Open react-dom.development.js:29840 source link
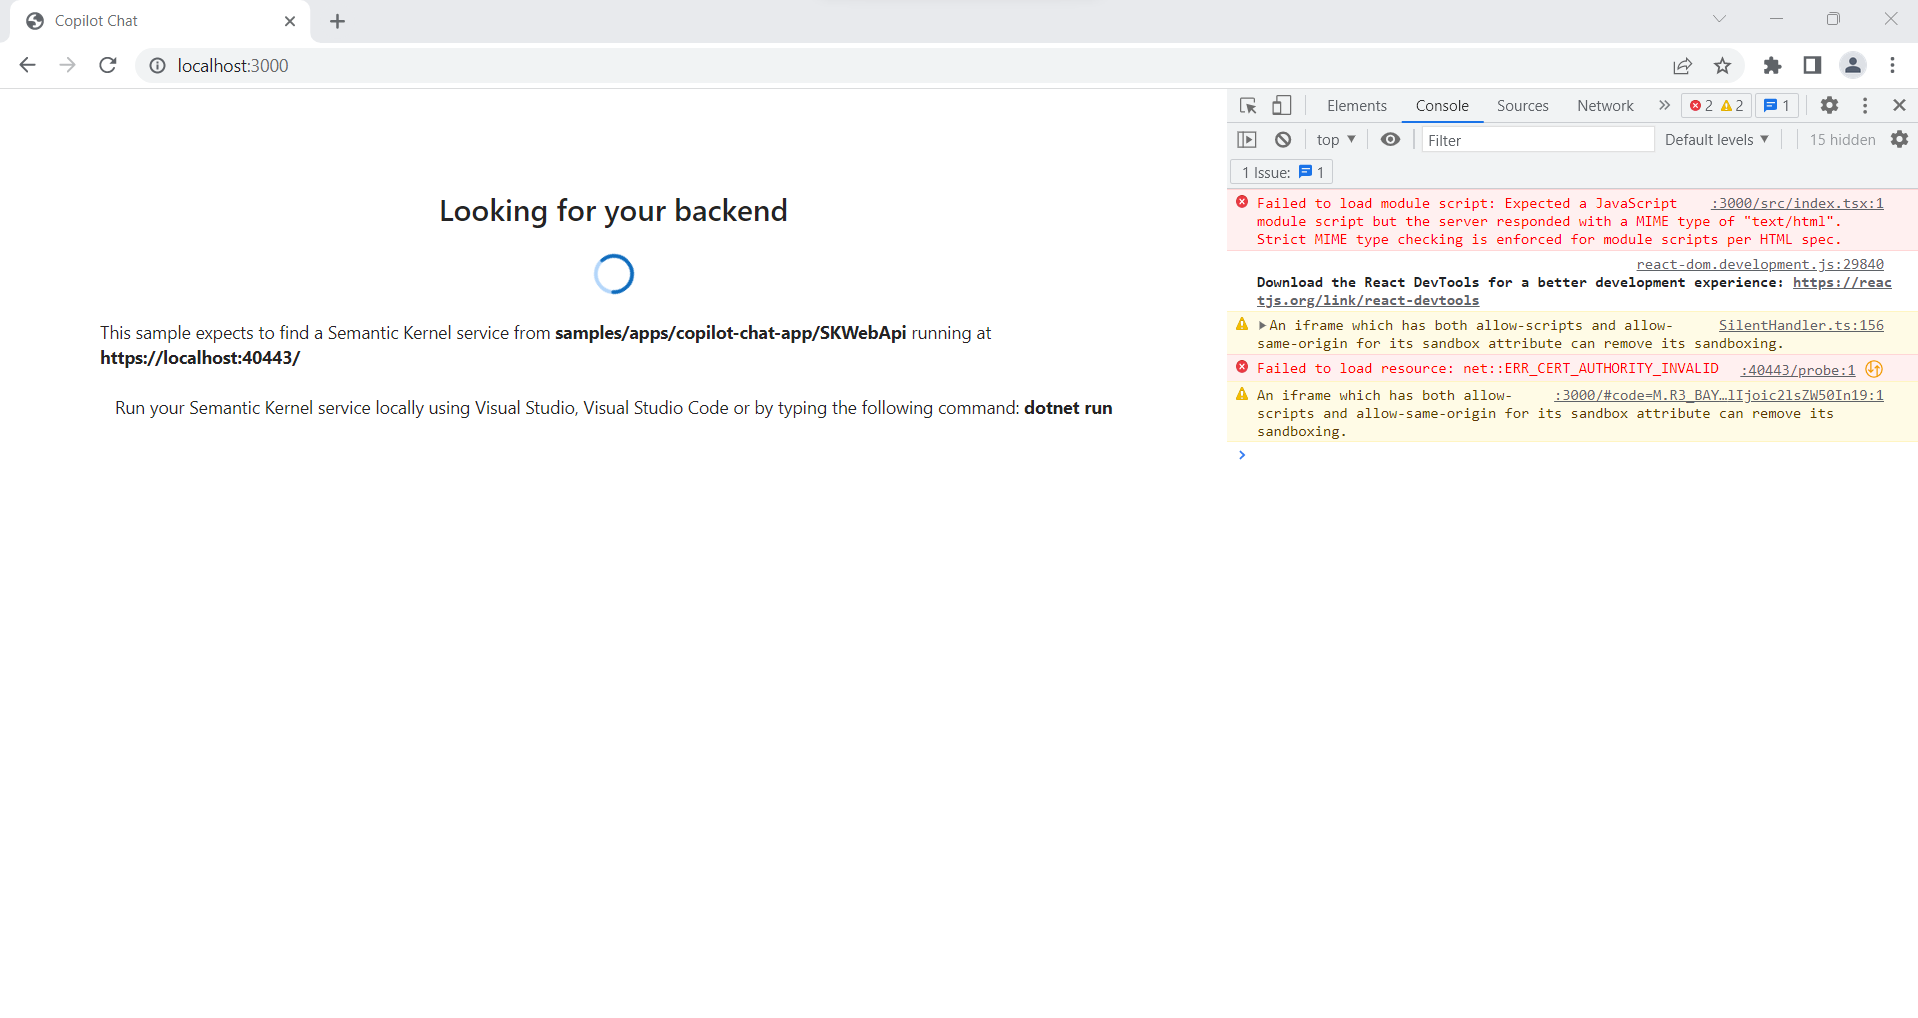1918x1018 pixels. click(x=1760, y=264)
